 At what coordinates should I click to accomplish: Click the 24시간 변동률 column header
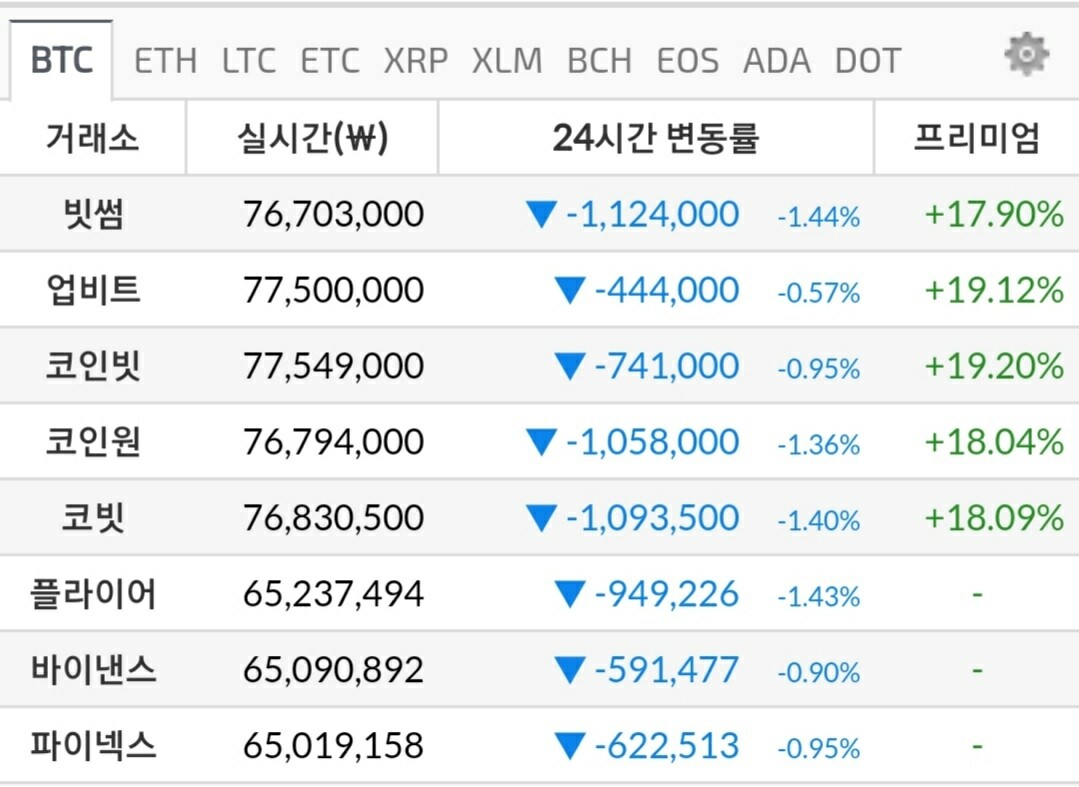click(x=656, y=138)
